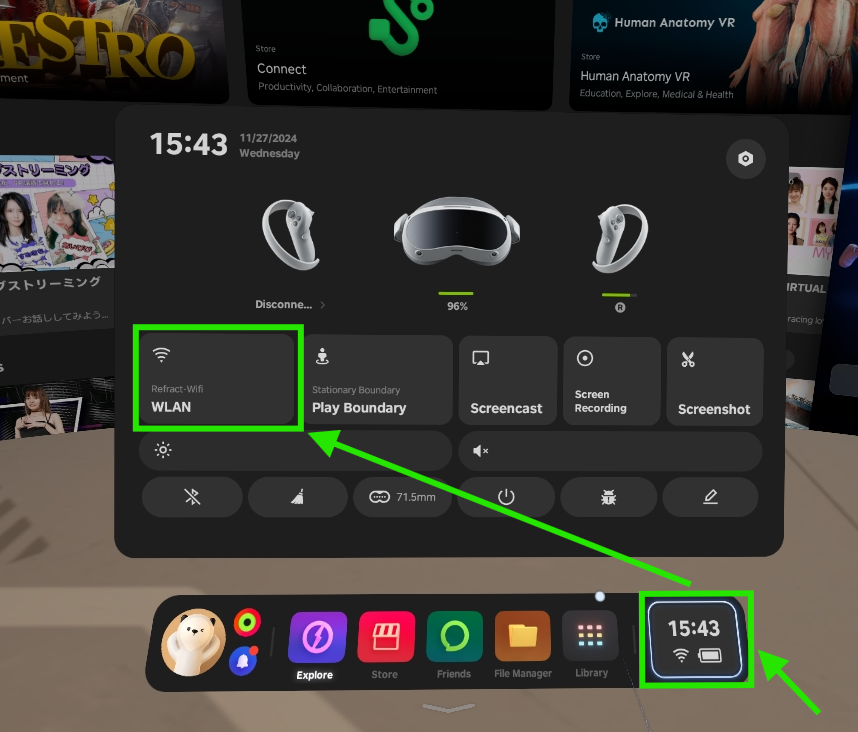The image size is (858, 732).
Task: Open the bear avatar profile
Action: (193, 642)
